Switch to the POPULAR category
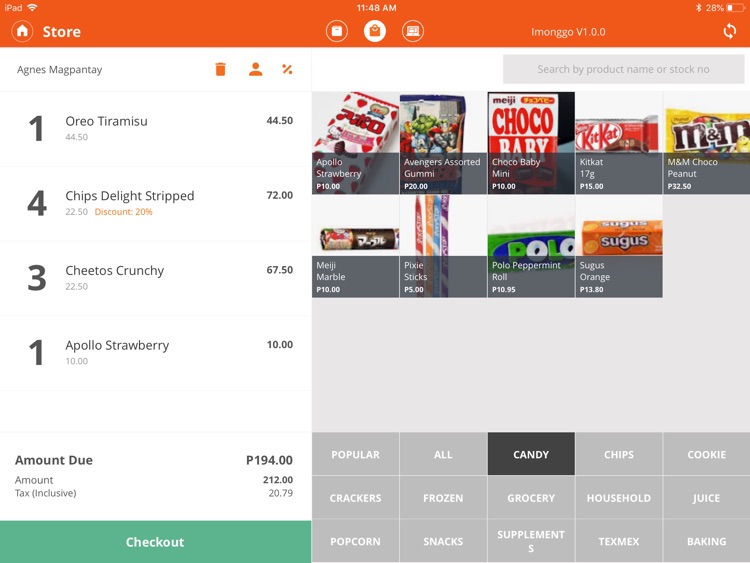Image resolution: width=750 pixels, height=563 pixels. pos(355,454)
